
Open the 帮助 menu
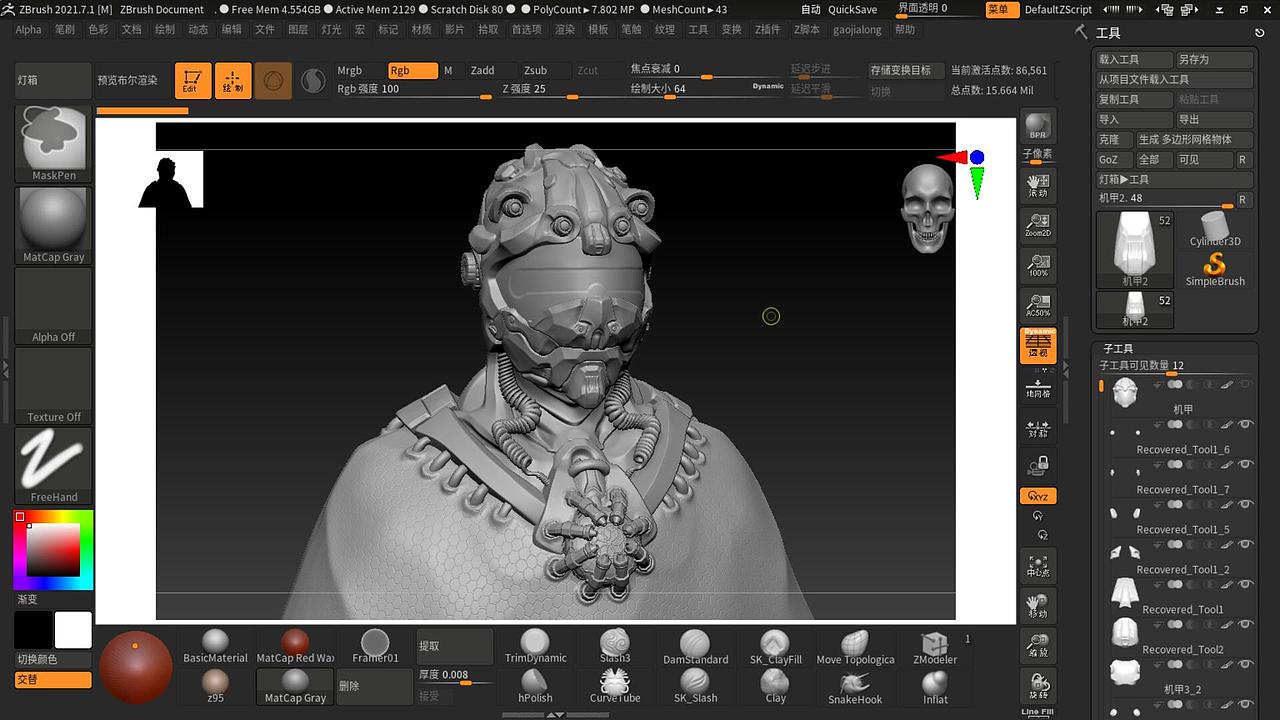(905, 29)
